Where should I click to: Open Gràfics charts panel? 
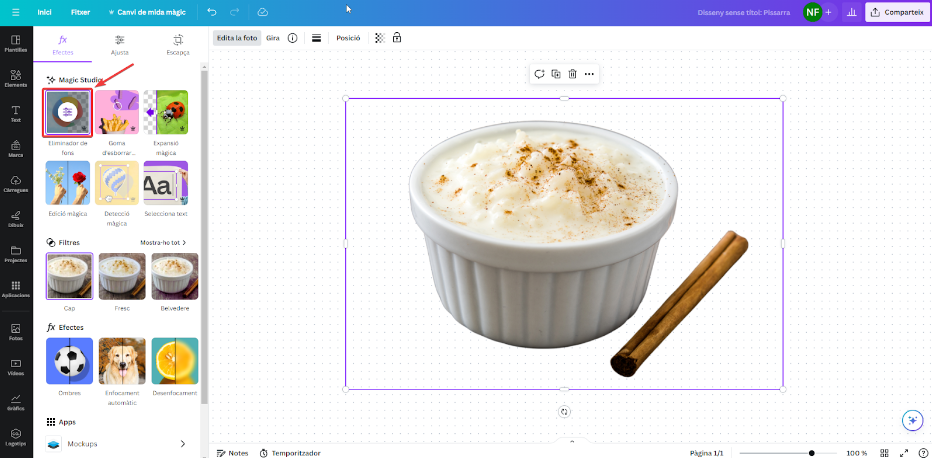[16, 402]
